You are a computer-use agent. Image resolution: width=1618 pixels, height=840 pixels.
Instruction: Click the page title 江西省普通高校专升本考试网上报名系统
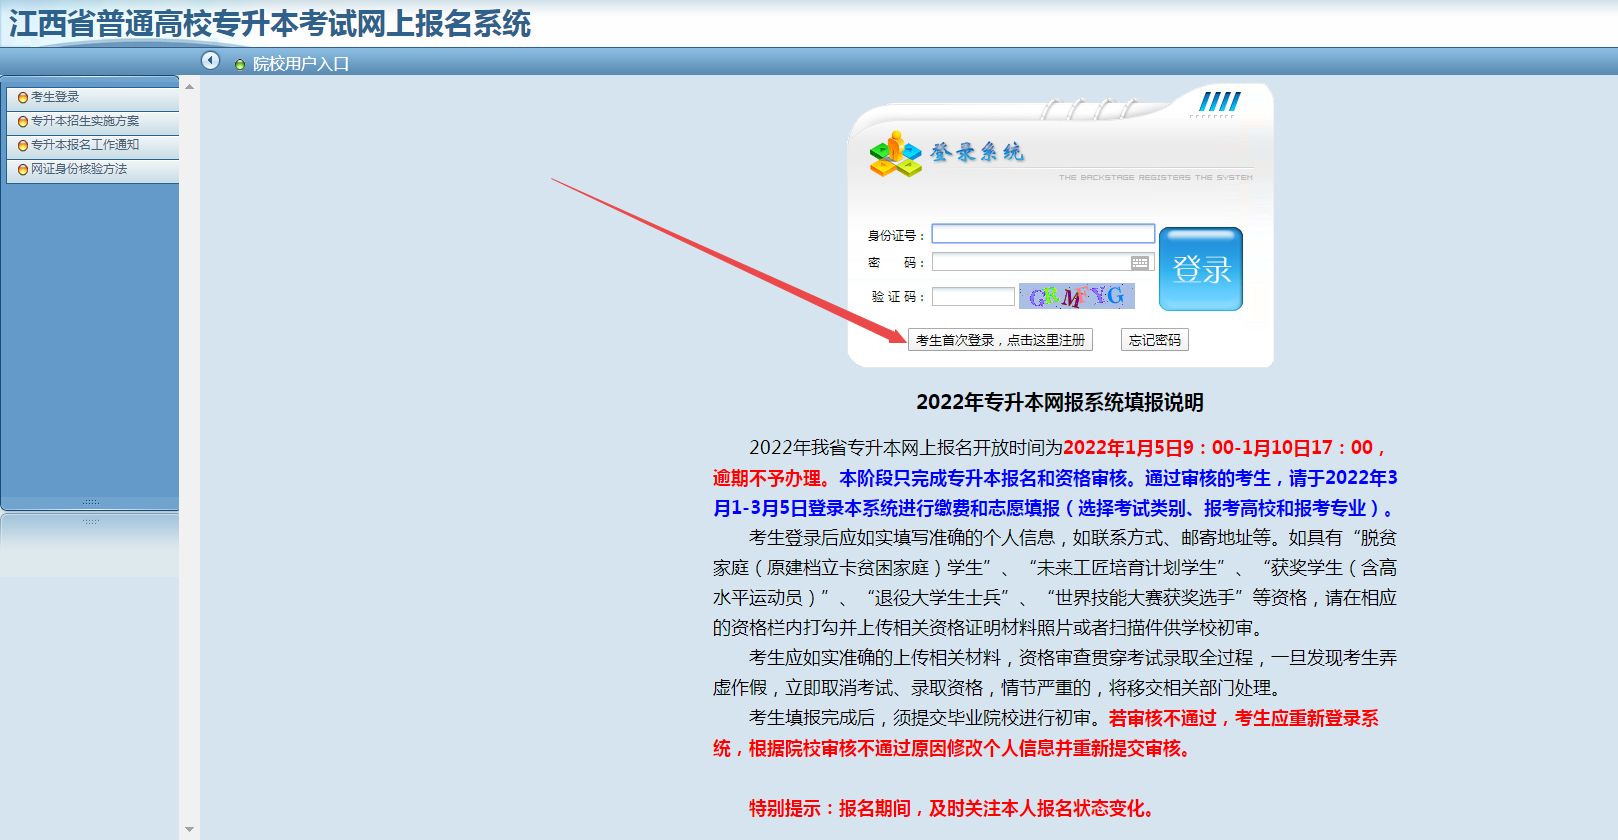coord(270,24)
